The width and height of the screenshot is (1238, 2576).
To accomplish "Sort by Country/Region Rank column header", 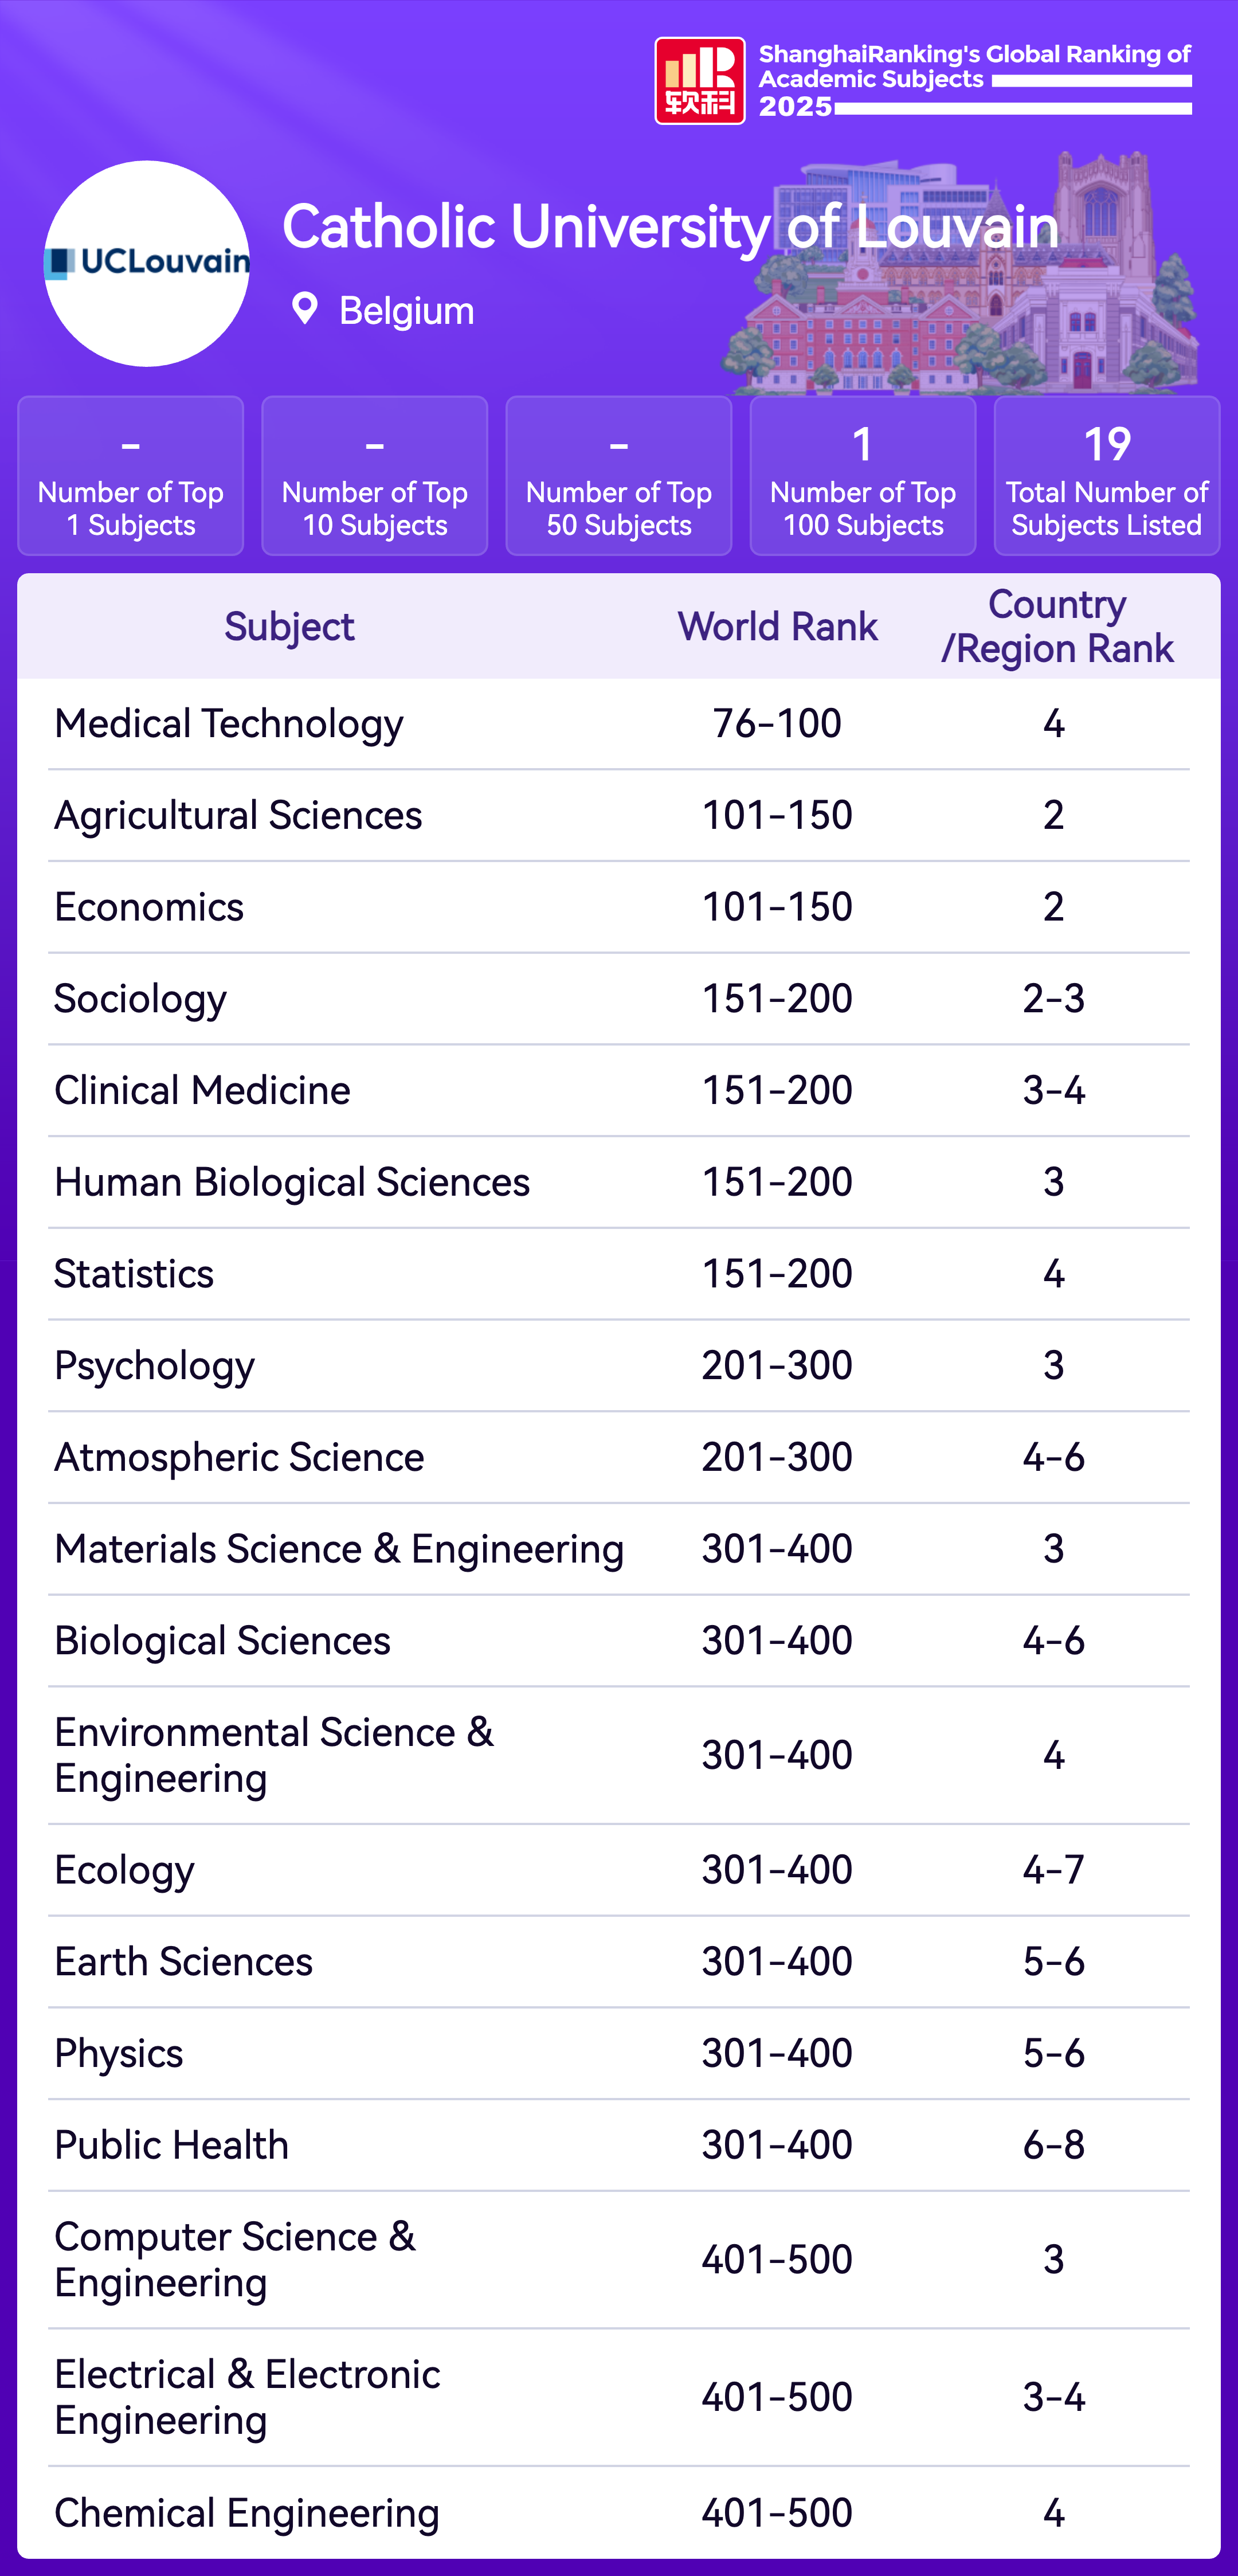I will tap(1056, 627).
